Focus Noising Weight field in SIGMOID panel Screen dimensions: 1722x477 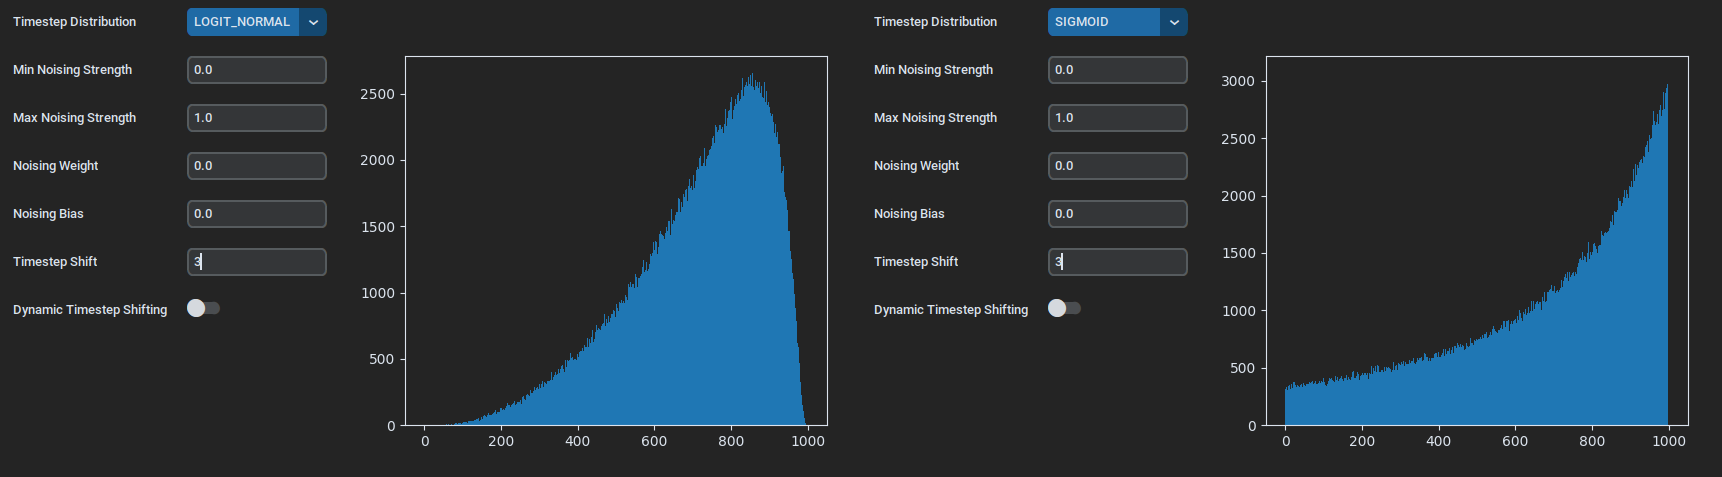point(1118,166)
